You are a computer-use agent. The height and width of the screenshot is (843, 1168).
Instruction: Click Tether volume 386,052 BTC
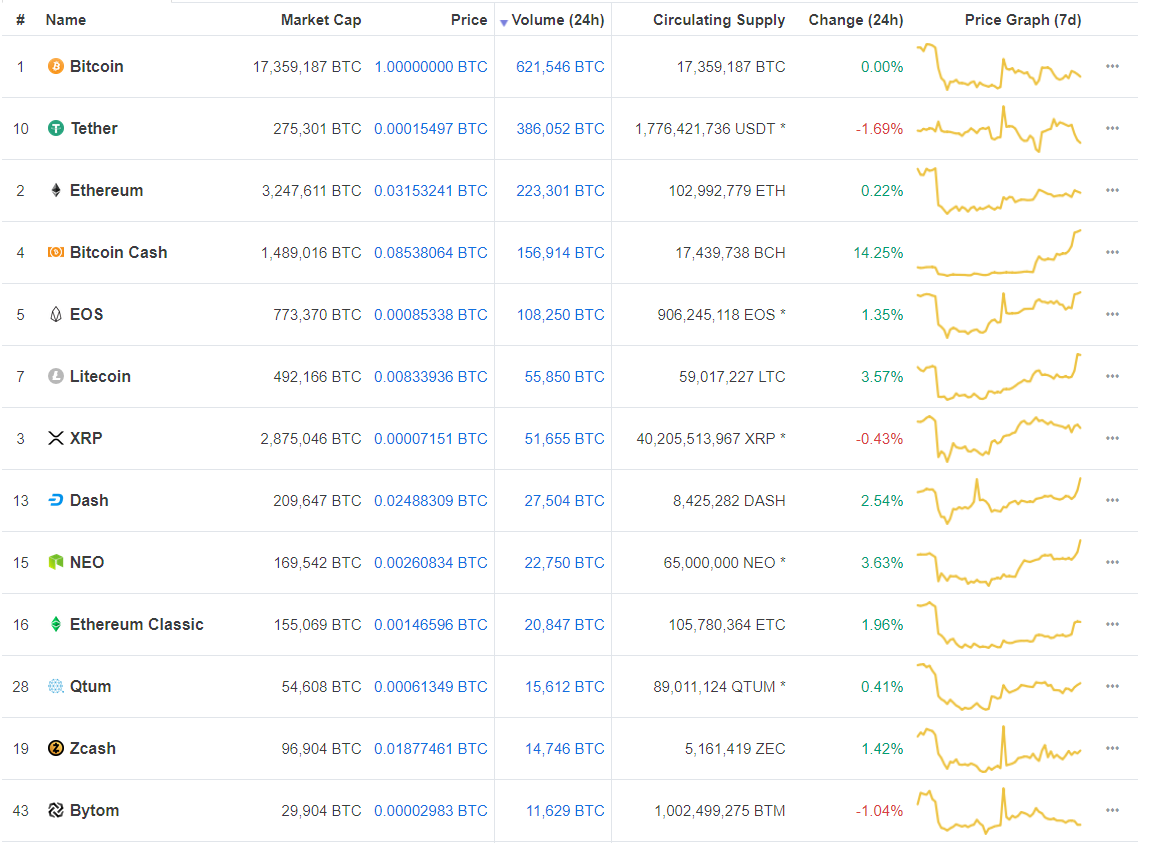pyautogui.click(x=560, y=129)
